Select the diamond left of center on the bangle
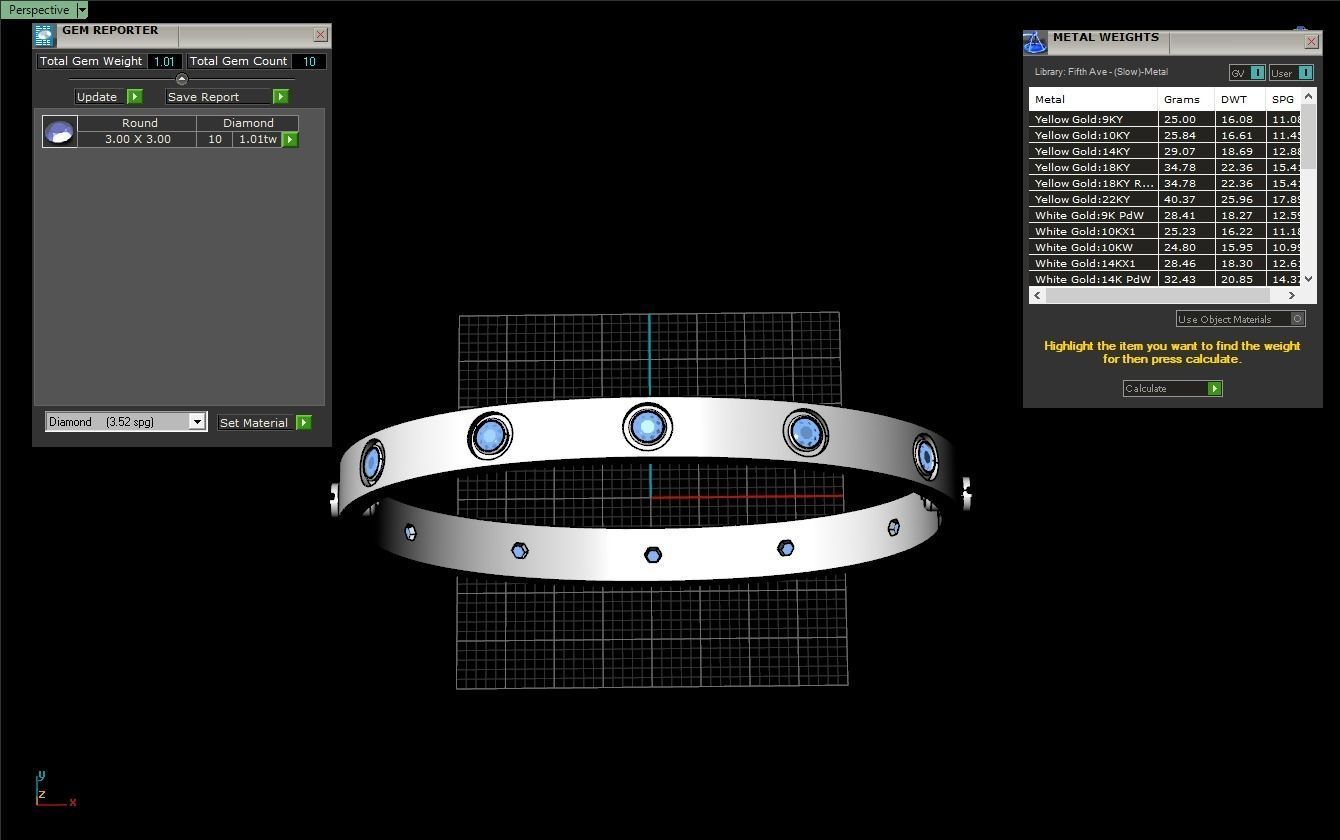The image size is (1340, 840). 490,435
